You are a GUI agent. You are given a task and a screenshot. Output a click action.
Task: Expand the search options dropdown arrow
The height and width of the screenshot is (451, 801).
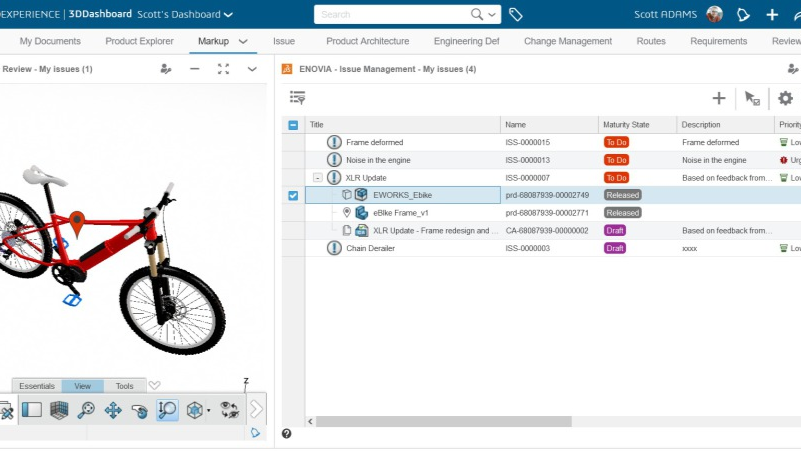tap(491, 15)
